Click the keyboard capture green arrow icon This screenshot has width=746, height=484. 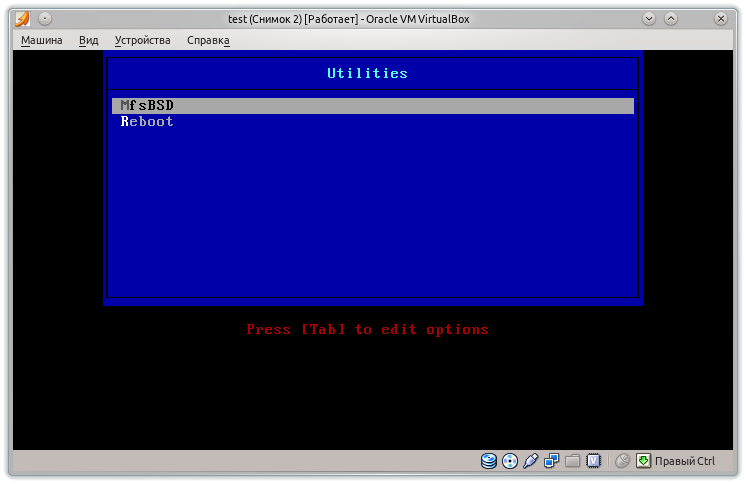(643, 461)
